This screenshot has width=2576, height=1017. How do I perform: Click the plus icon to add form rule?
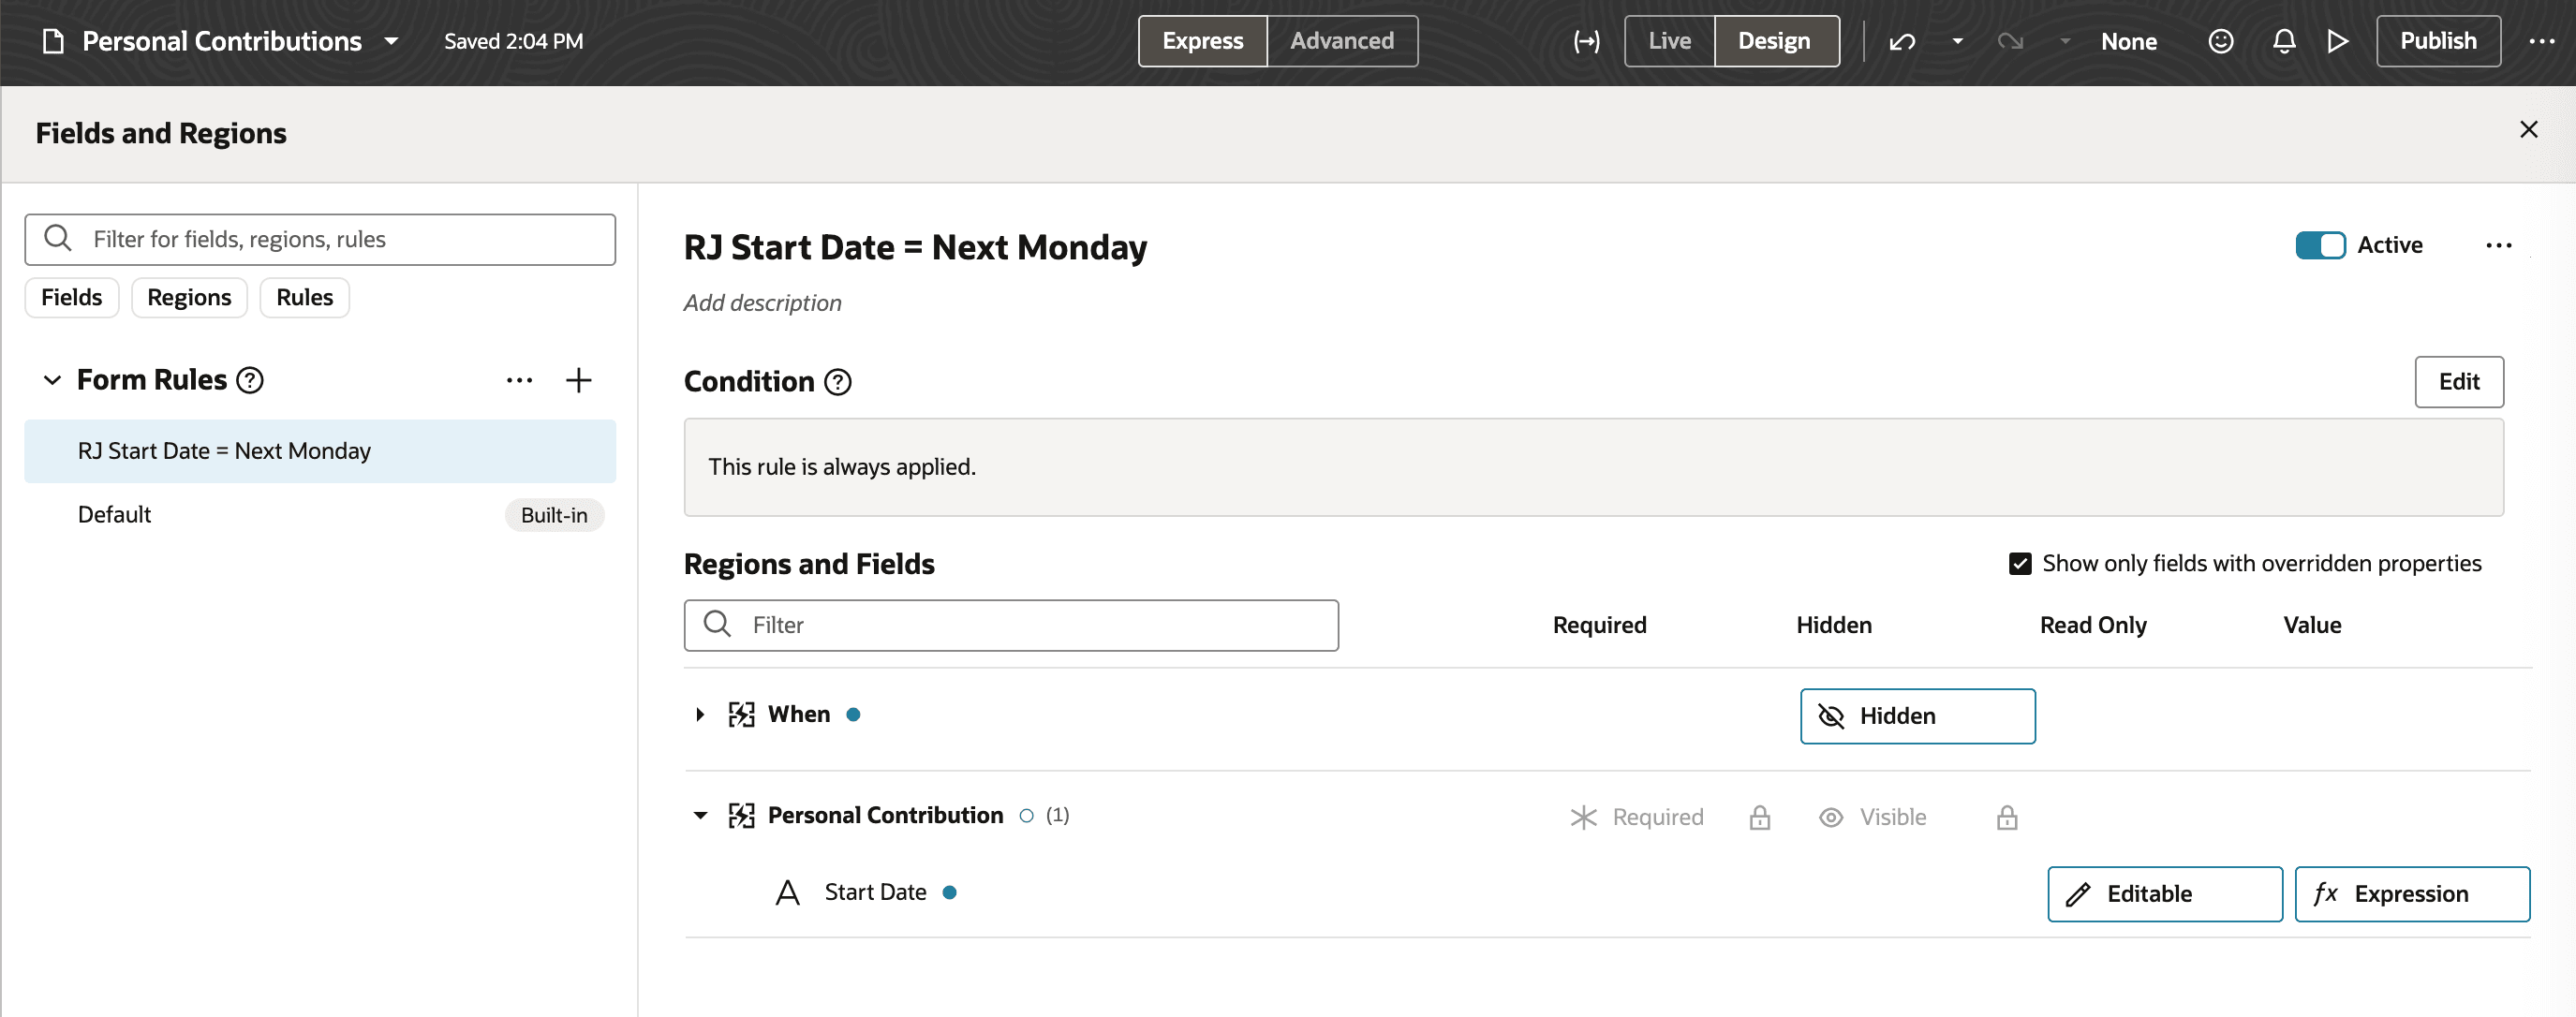coord(578,380)
